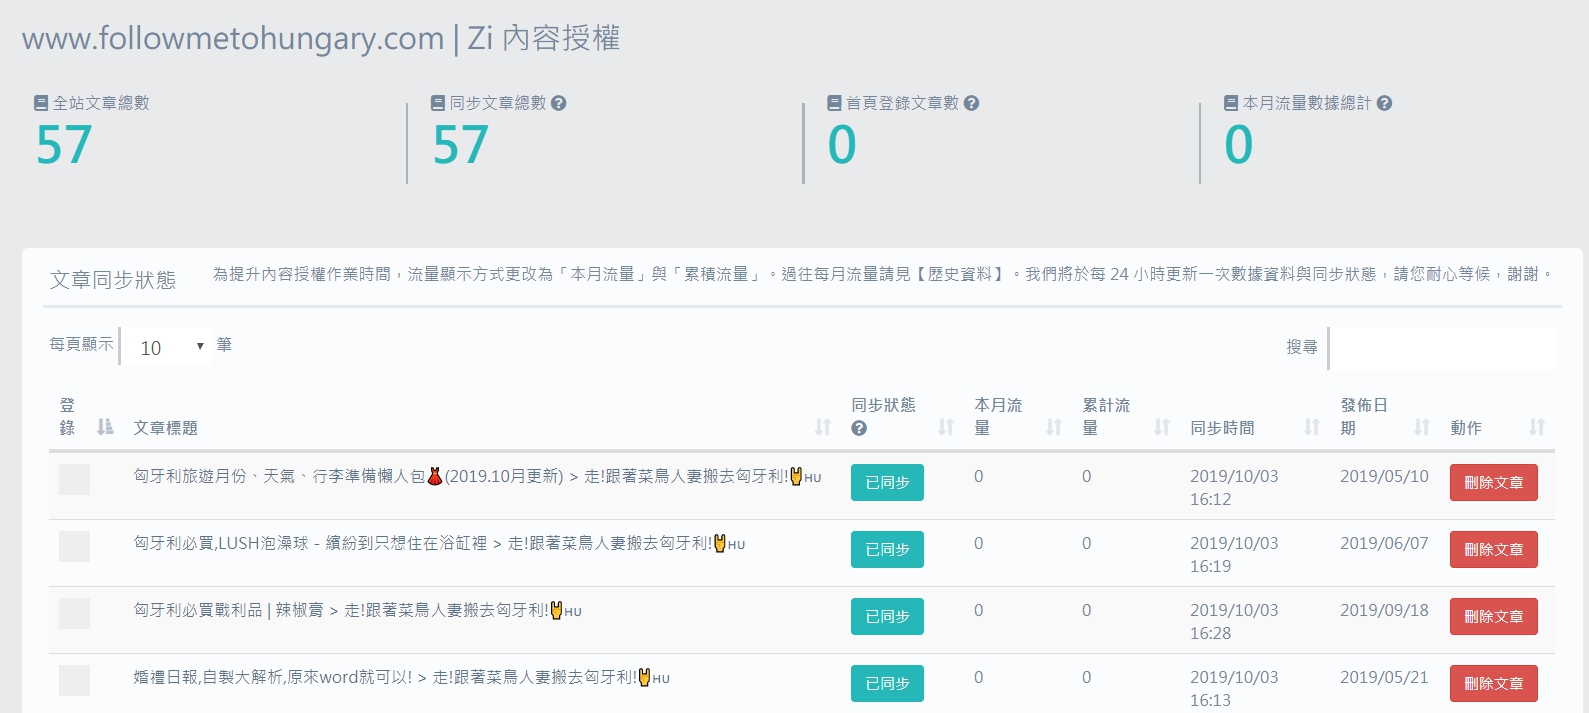1589x713 pixels.
Task: Click book icon beside 同步文章總數
Action: click(x=438, y=103)
